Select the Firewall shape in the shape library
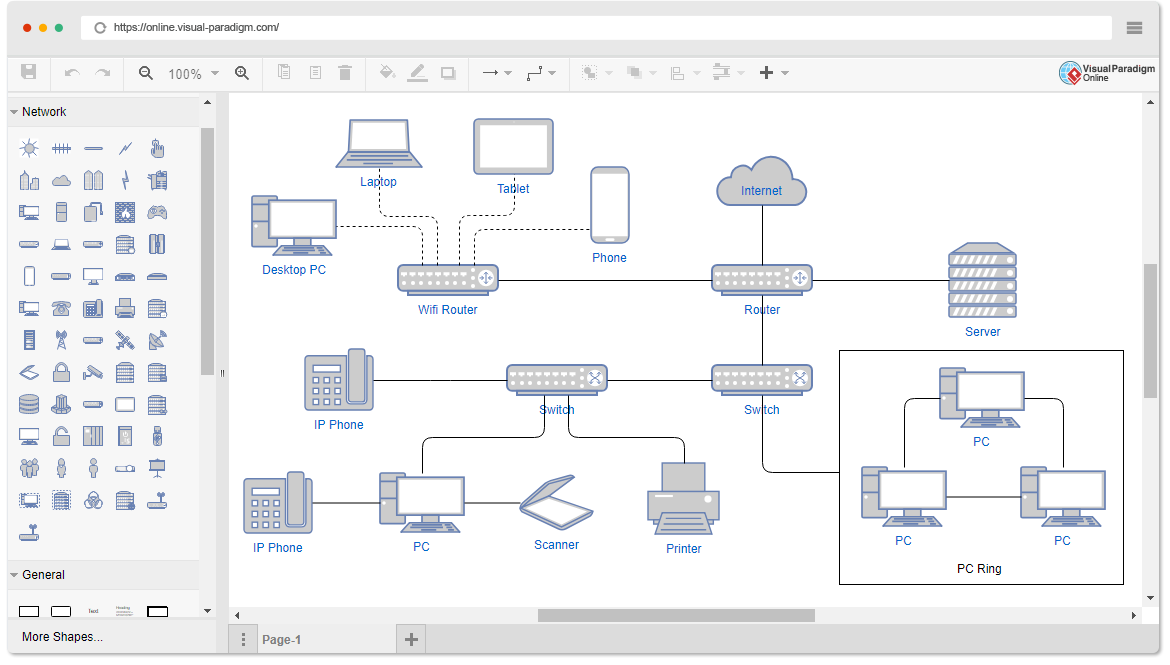Viewport: 1170px width, 665px height. pos(125,212)
